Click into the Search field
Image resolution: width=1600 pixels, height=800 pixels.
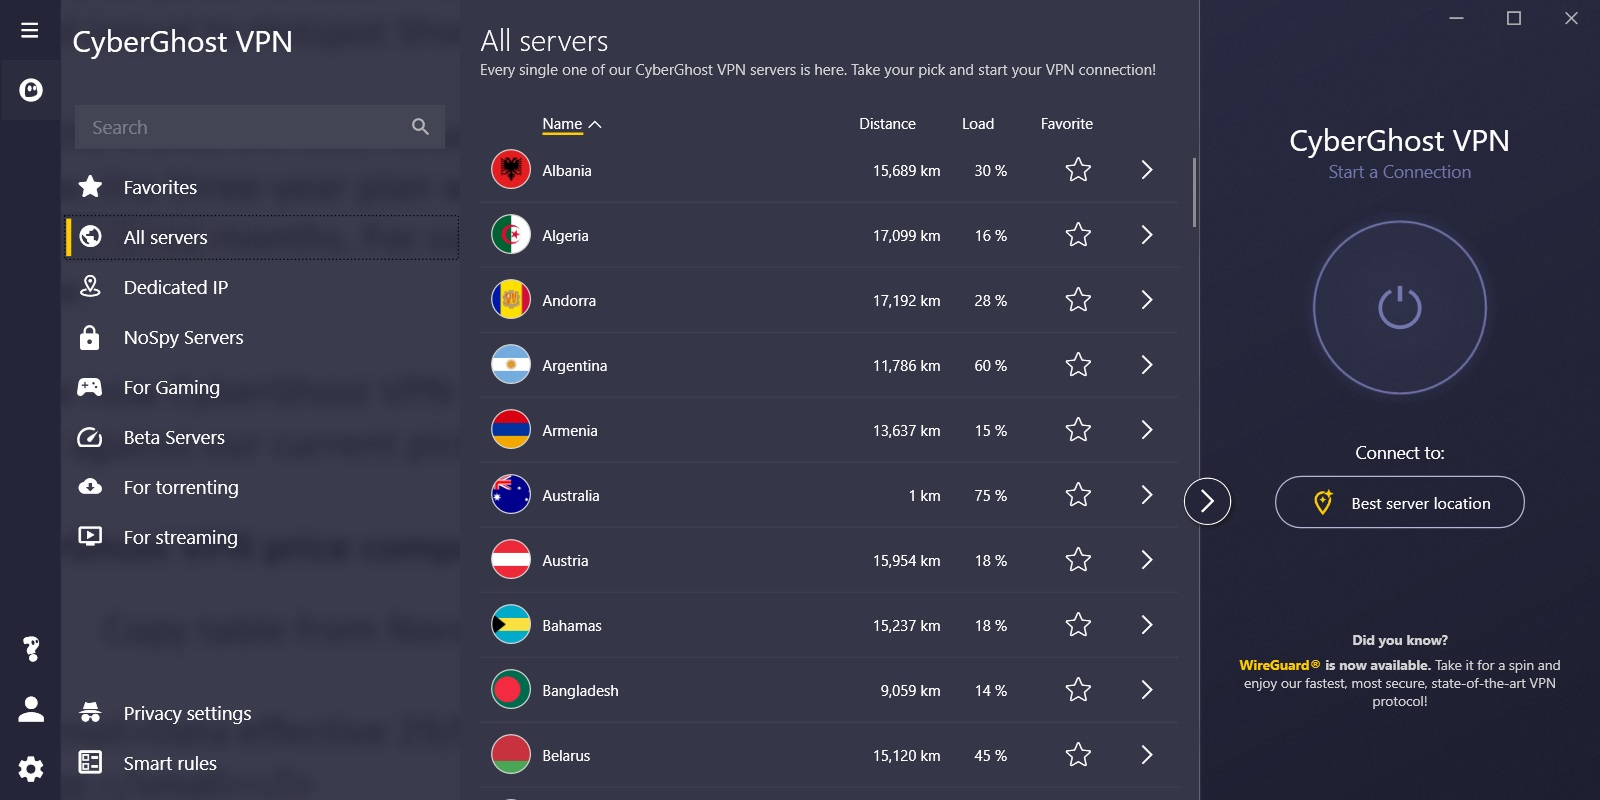(240, 127)
